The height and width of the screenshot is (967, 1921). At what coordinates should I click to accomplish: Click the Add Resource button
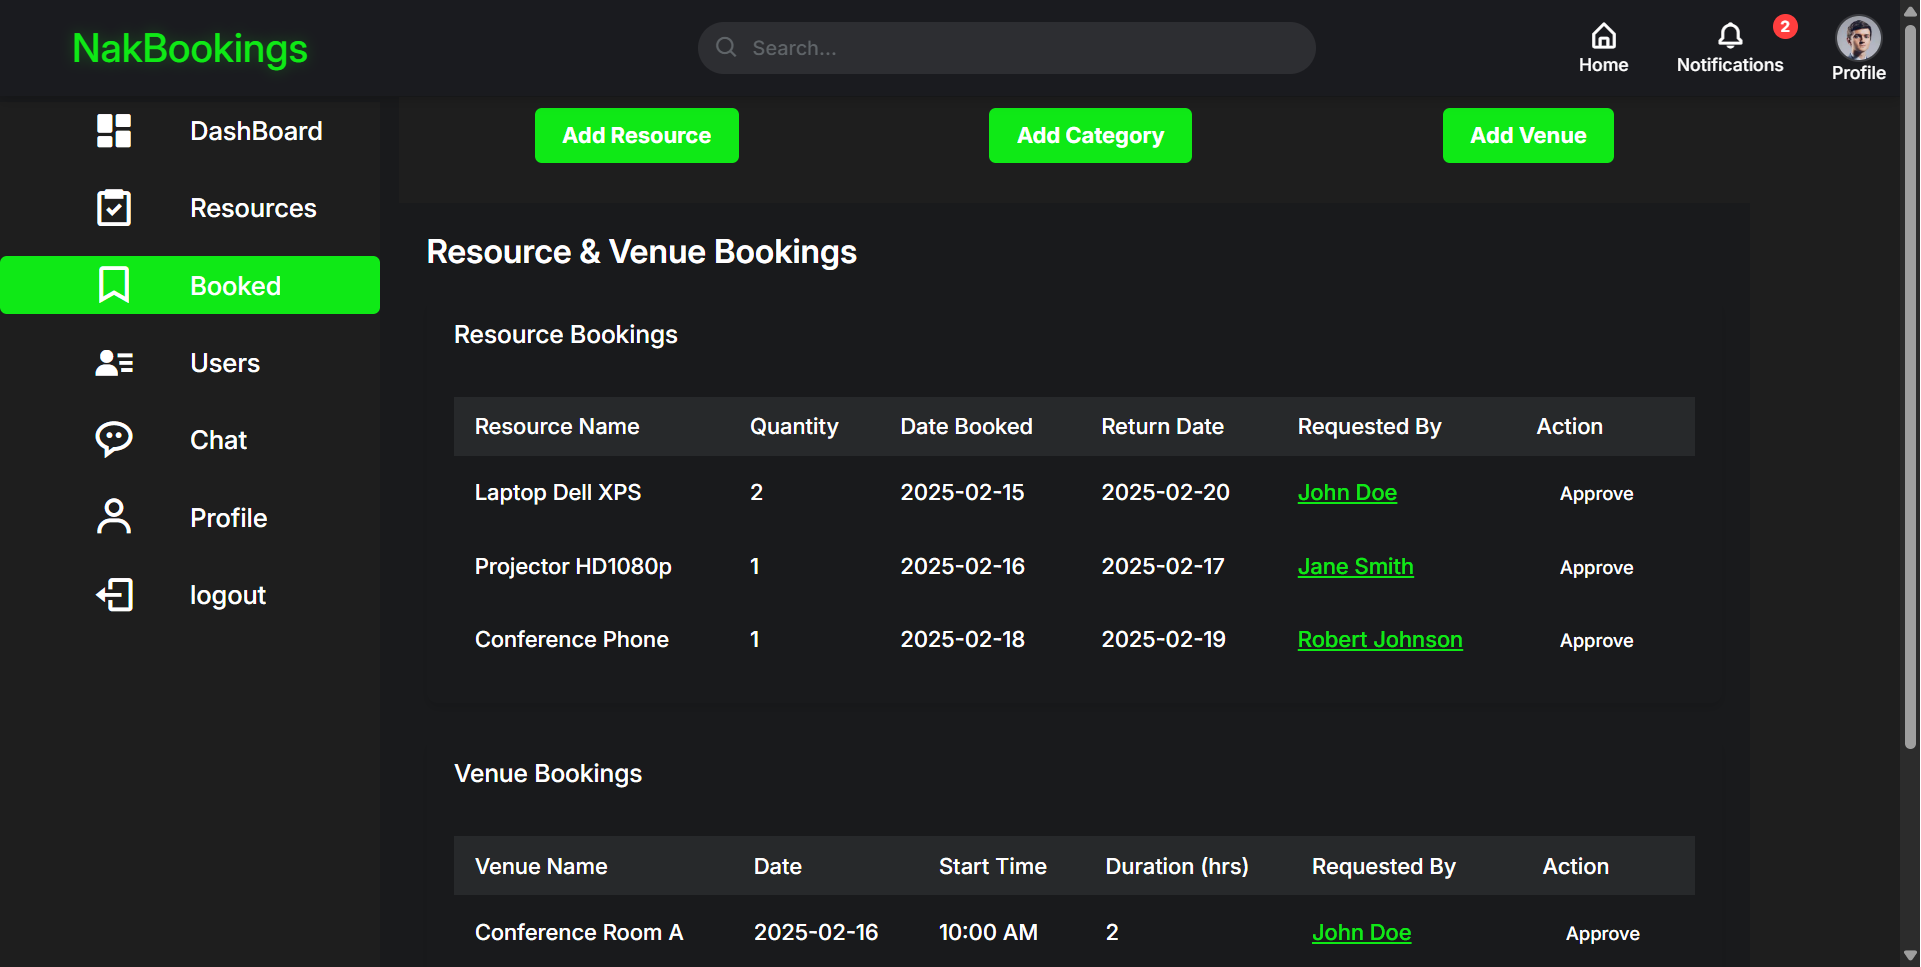636,135
